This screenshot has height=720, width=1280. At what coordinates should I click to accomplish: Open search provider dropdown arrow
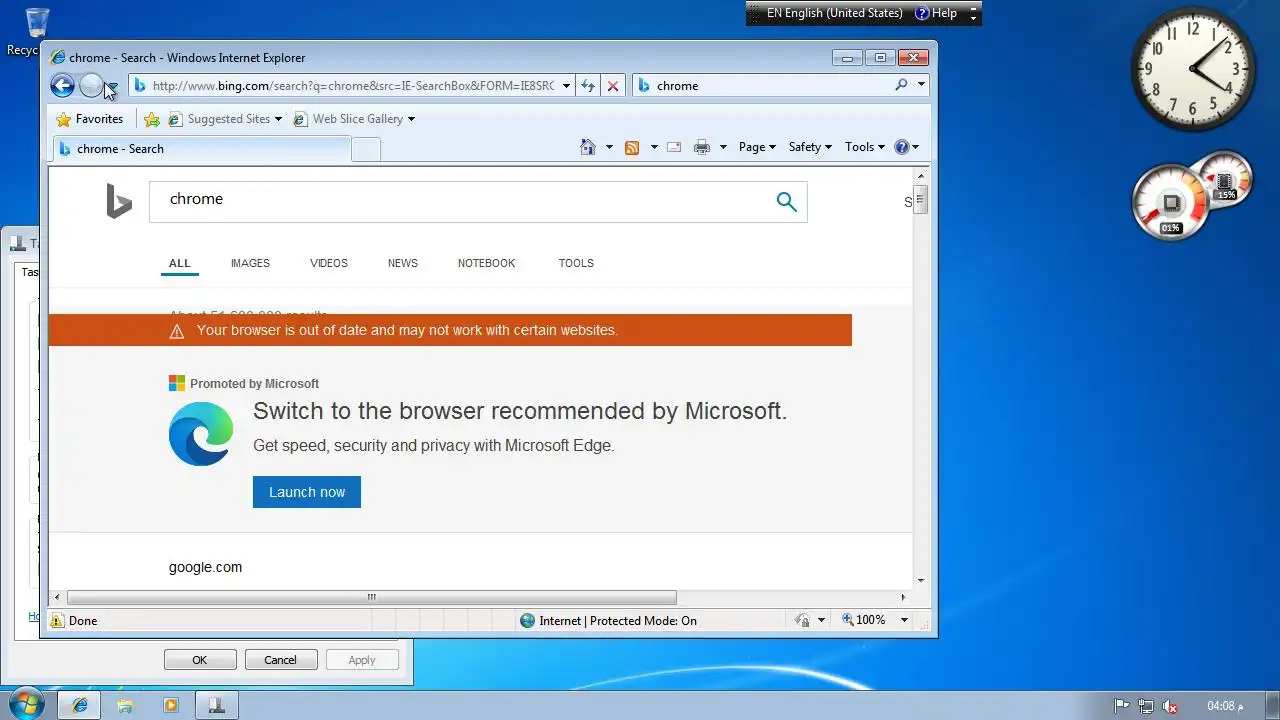click(x=921, y=85)
